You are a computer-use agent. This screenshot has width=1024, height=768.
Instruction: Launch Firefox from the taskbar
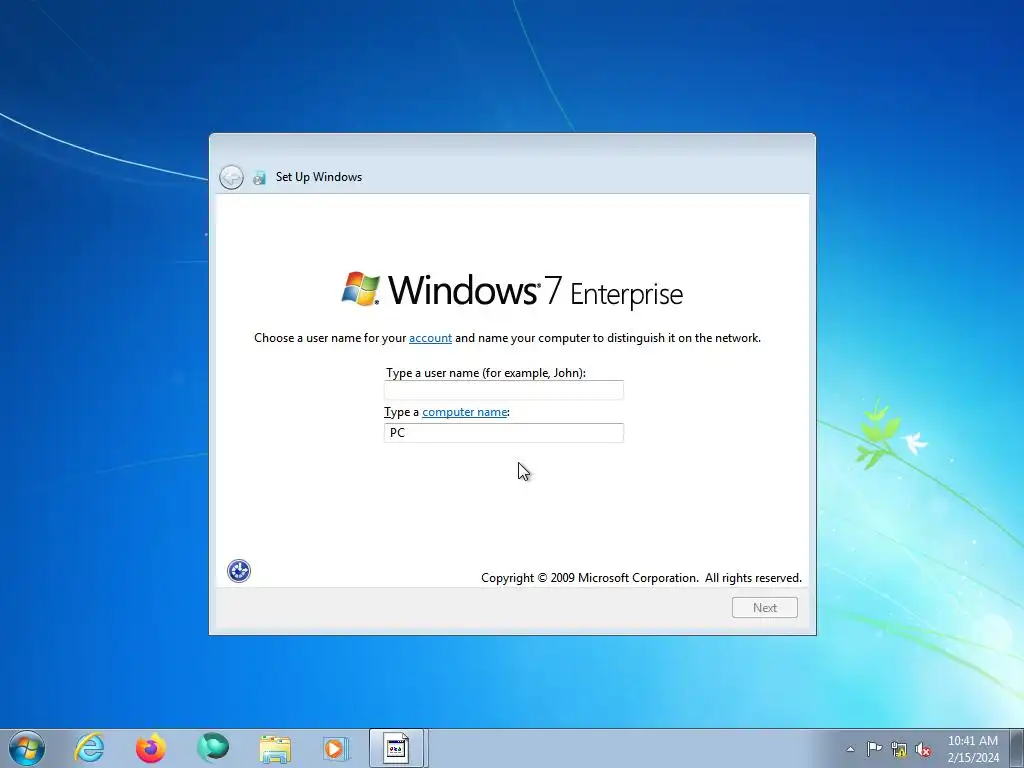(x=151, y=748)
